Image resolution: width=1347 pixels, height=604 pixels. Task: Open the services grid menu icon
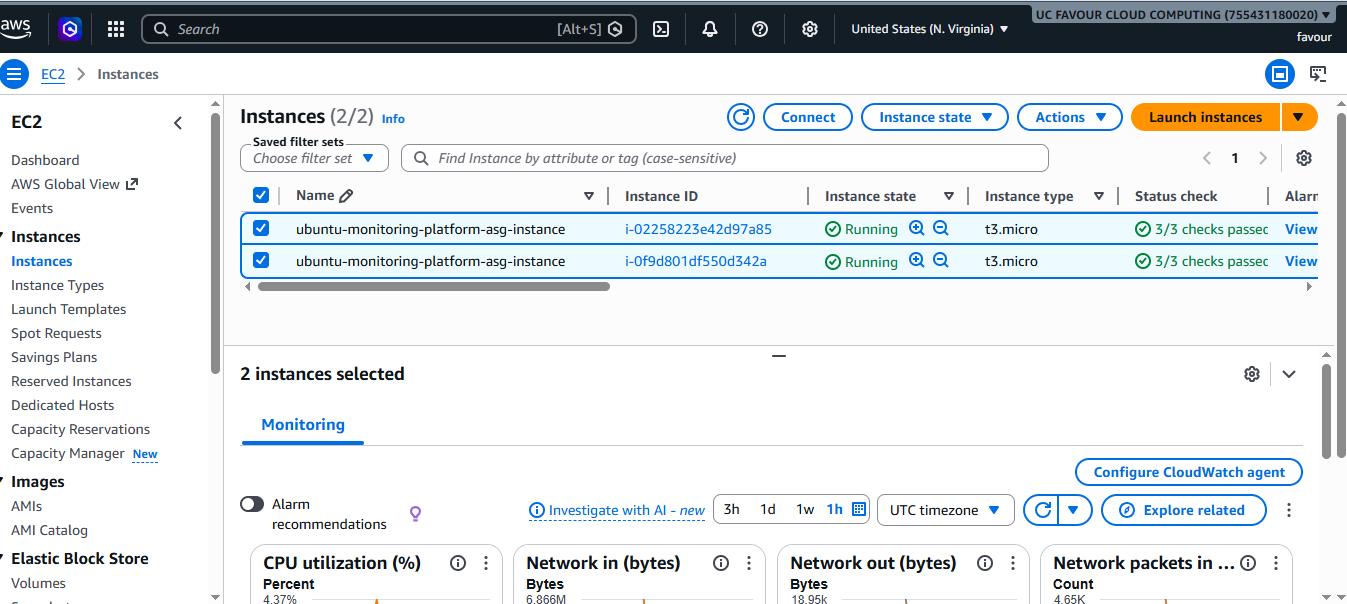[x=116, y=29]
